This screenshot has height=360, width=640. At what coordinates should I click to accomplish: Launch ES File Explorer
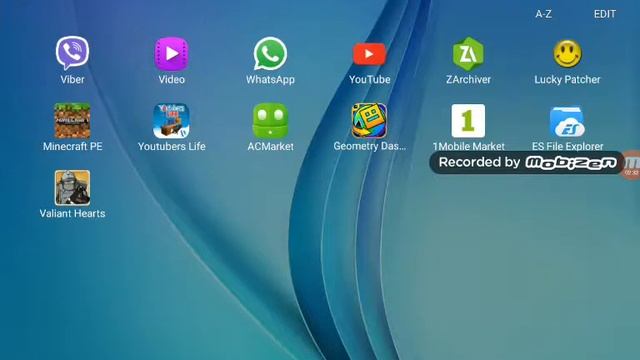click(567, 121)
